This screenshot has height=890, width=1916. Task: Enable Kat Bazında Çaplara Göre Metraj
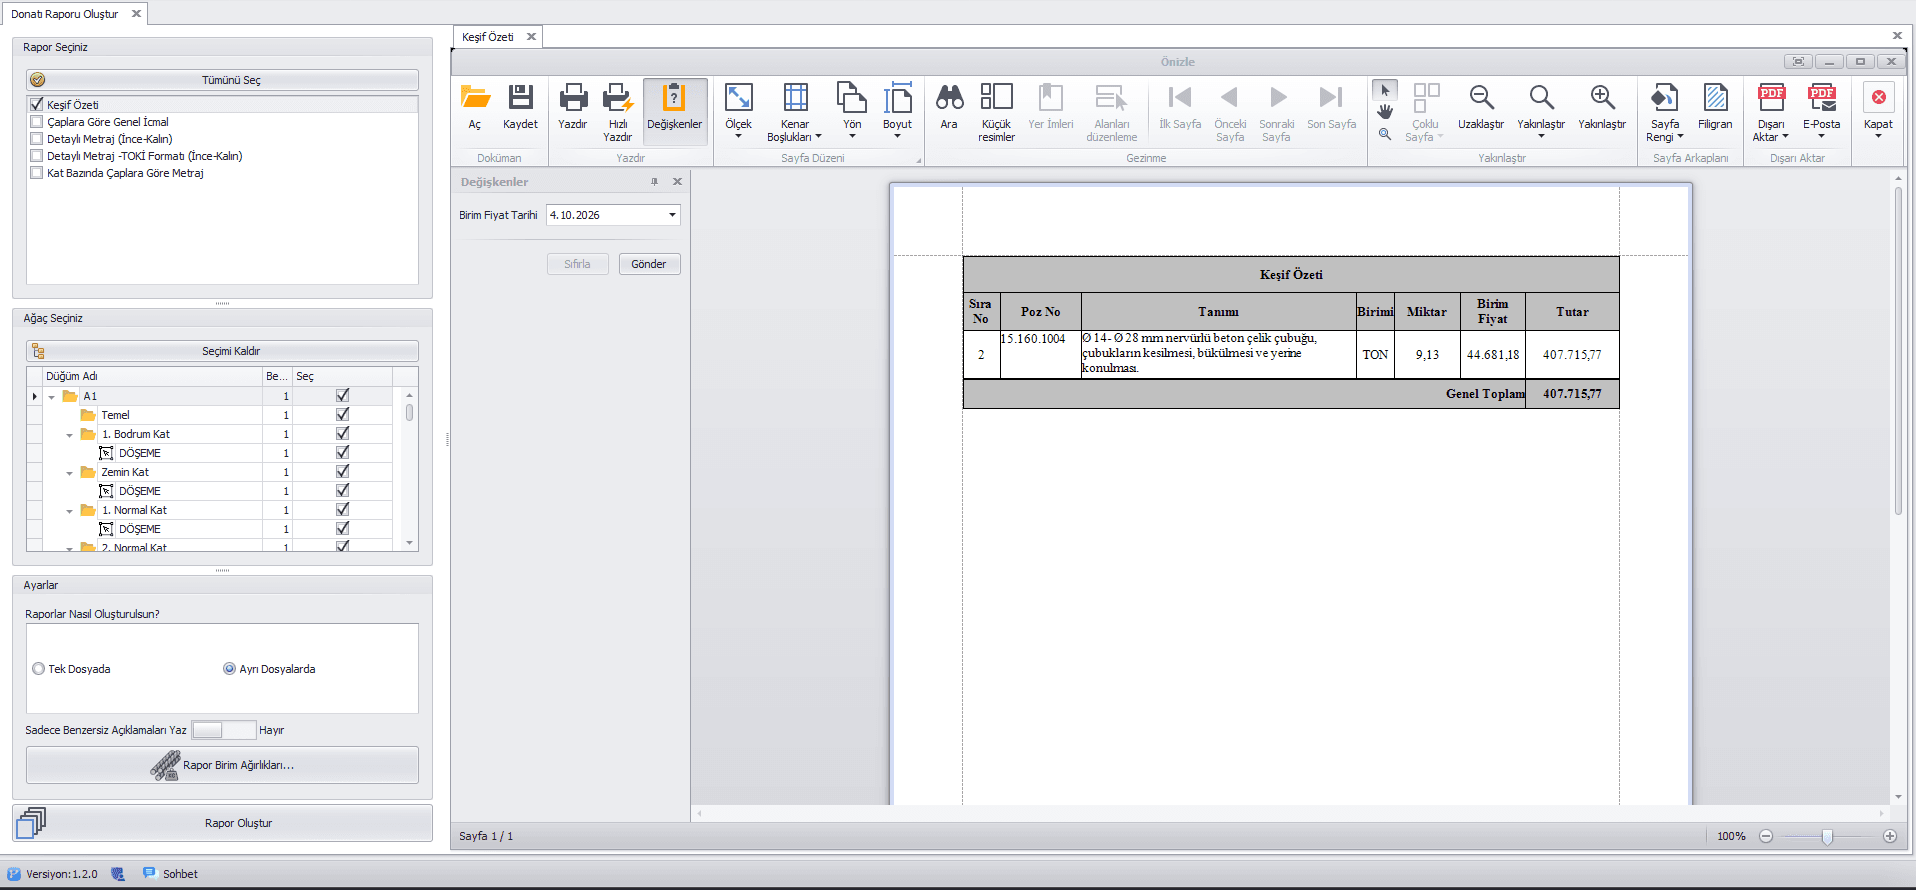pyautogui.click(x=37, y=173)
